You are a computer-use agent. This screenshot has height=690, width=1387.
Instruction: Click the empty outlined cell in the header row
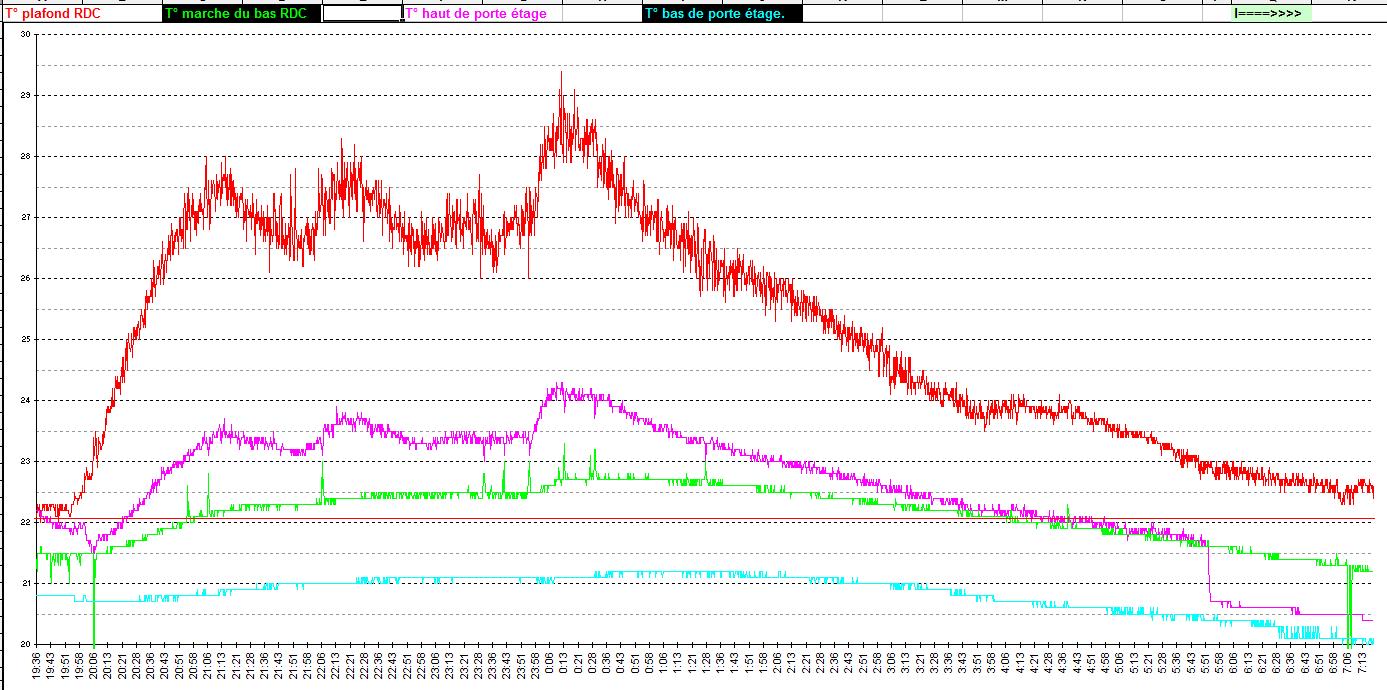(362, 14)
